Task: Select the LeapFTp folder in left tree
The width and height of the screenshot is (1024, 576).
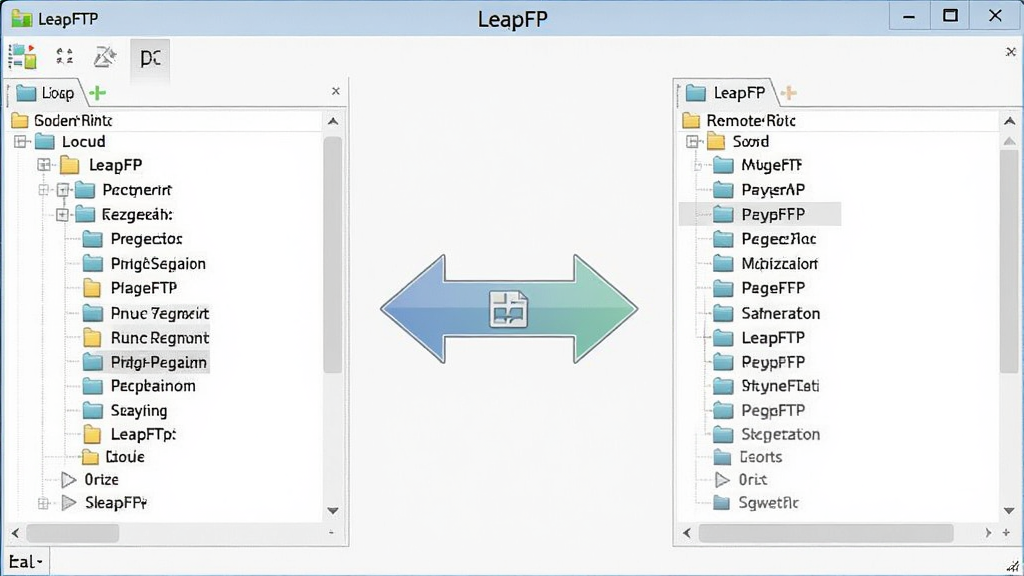Action: (x=129, y=434)
